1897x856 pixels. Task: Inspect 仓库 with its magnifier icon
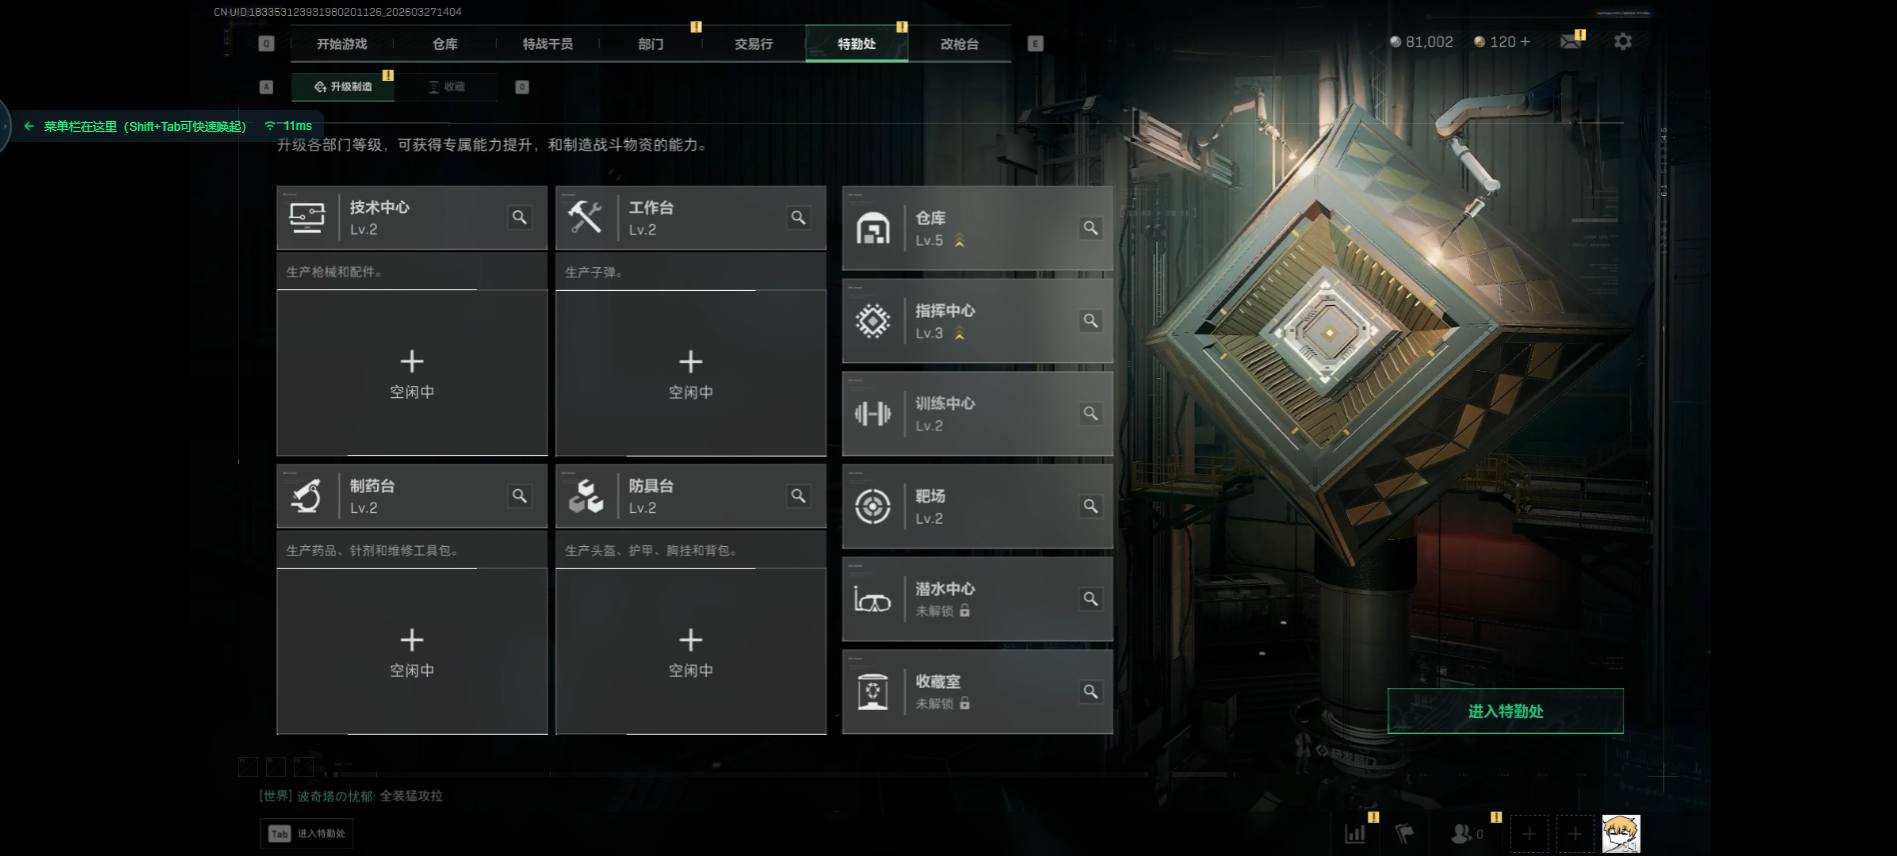(1090, 228)
